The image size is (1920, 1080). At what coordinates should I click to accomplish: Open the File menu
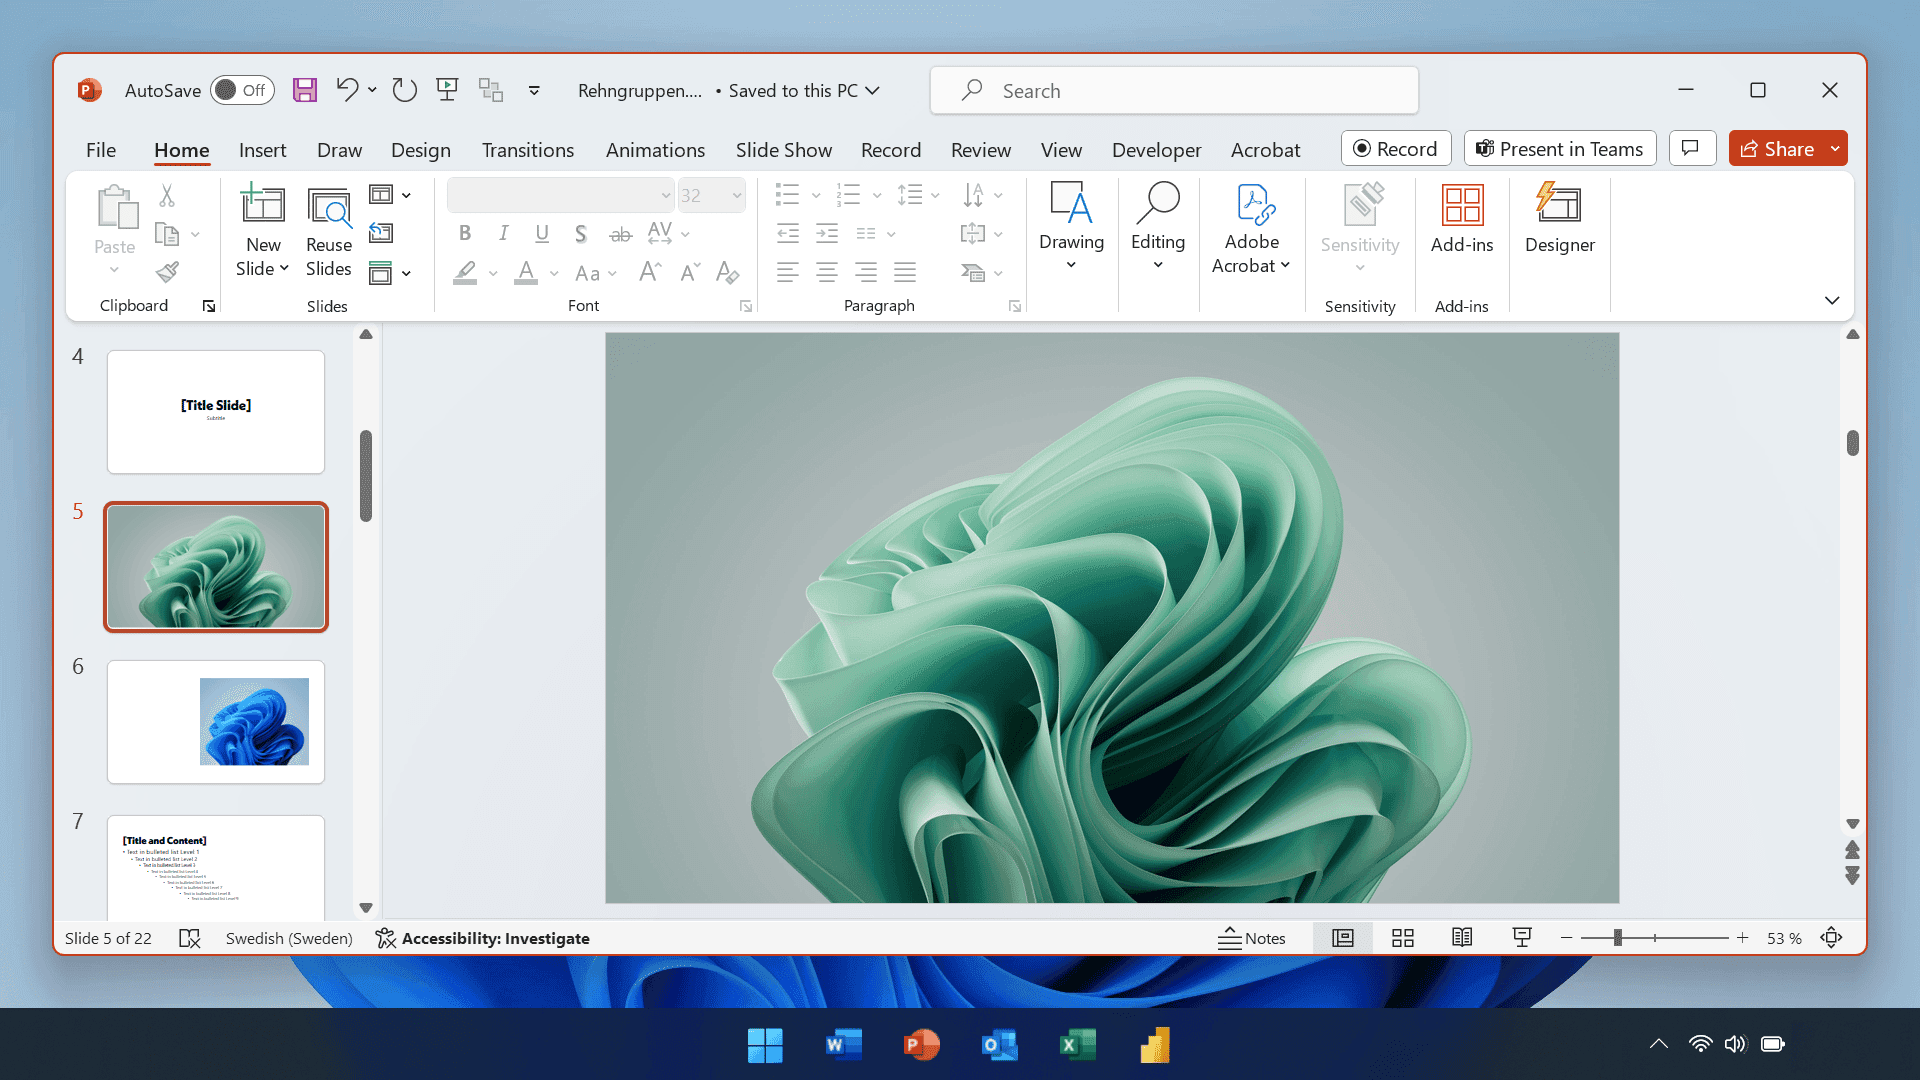[x=101, y=150]
